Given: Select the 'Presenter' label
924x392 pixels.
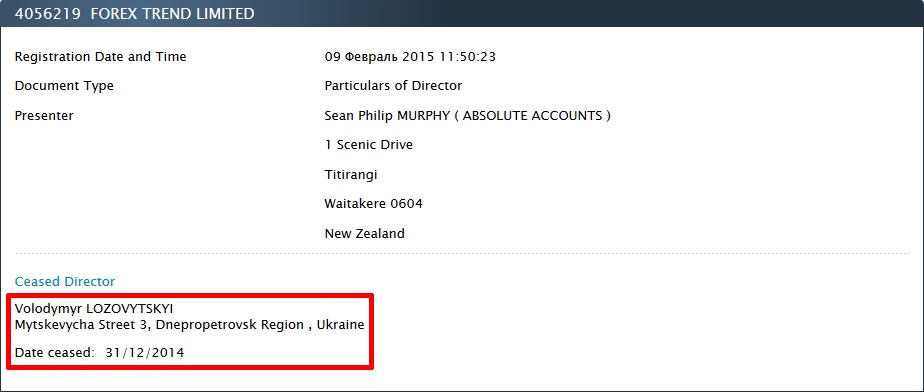Looking at the screenshot, I should tap(44, 116).
